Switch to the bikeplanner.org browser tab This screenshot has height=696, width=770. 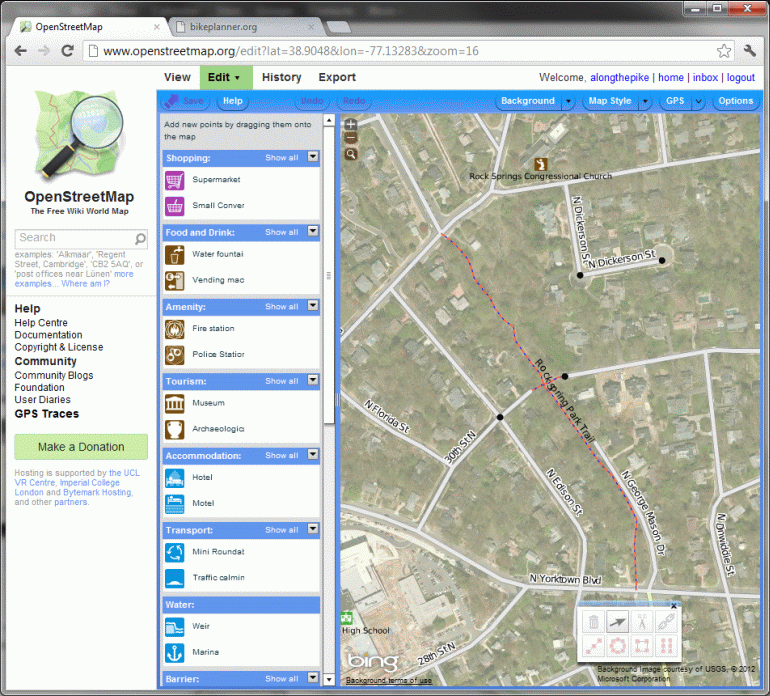(245, 27)
